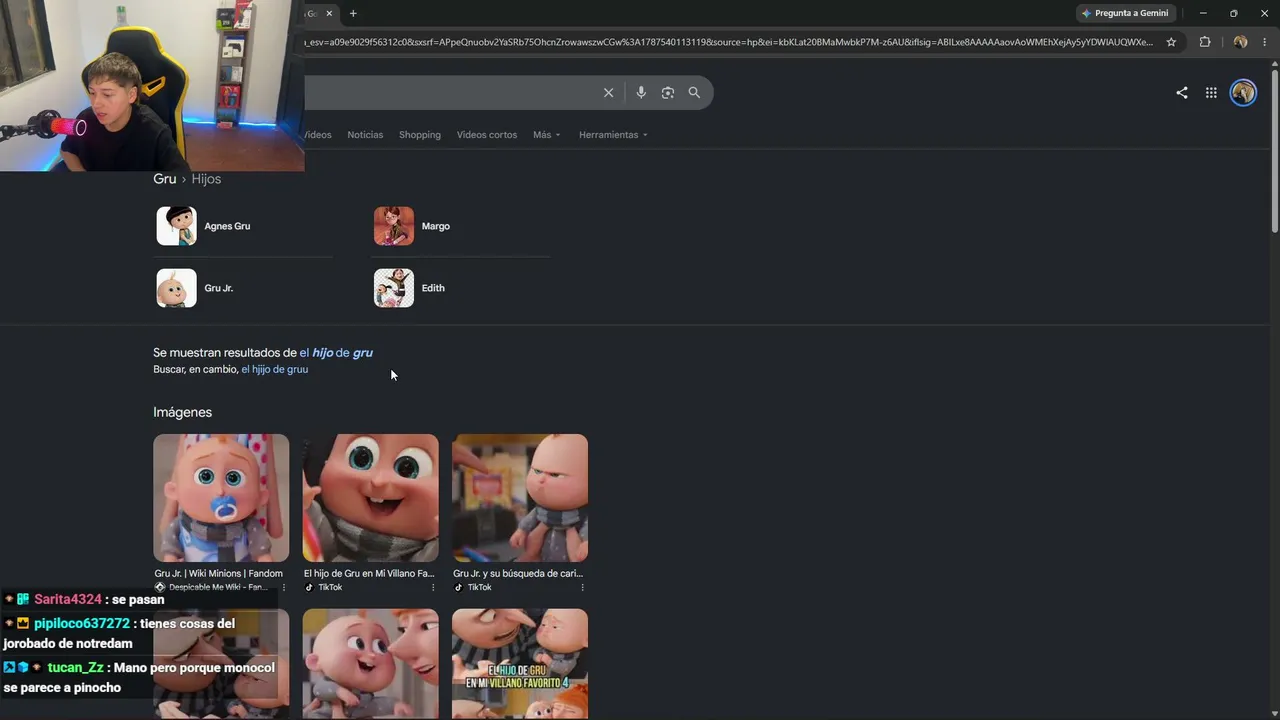Open the Google account avatar menu
1280x720 pixels.
(x=1243, y=92)
